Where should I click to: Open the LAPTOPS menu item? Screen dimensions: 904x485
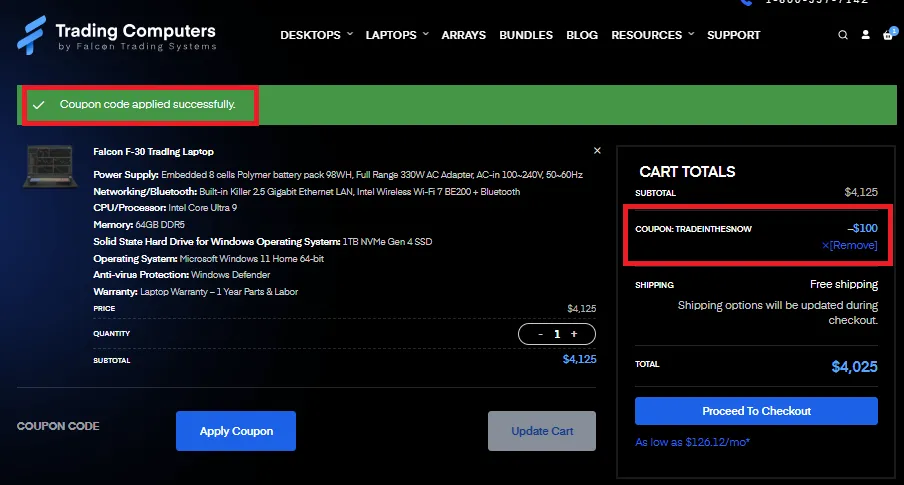[391, 35]
